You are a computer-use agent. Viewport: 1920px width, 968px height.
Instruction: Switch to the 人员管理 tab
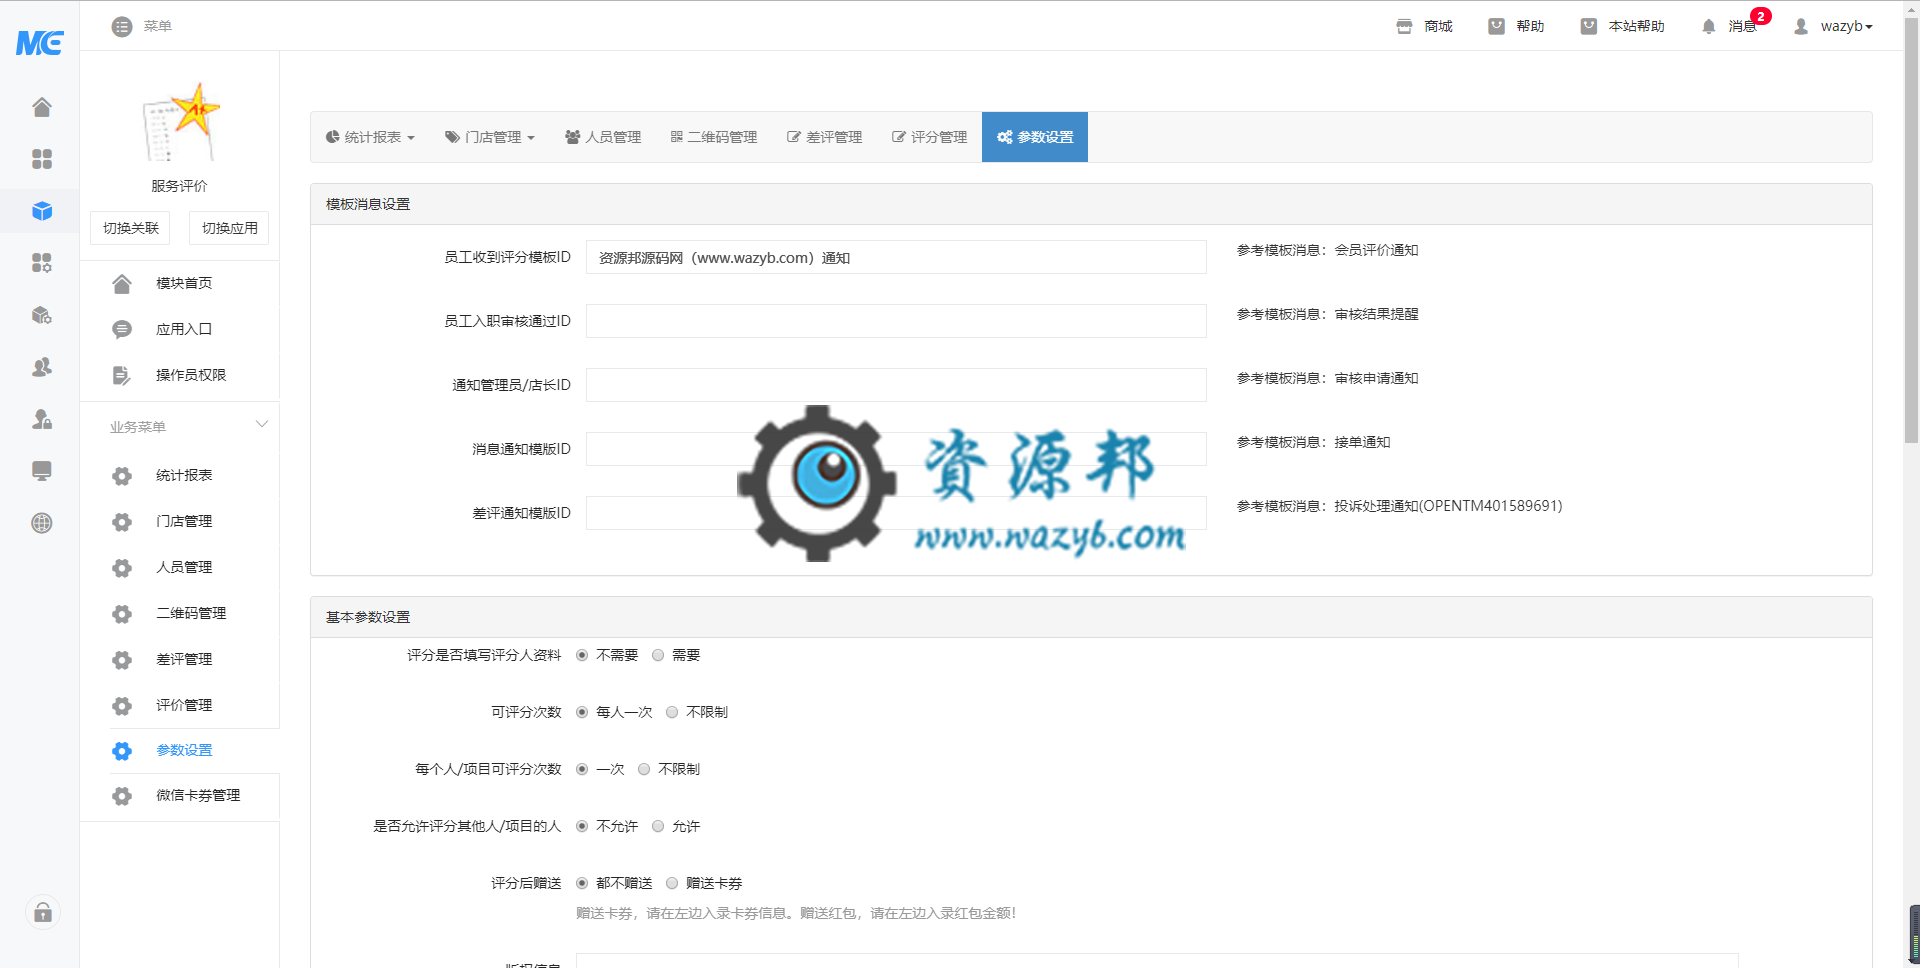click(x=603, y=137)
